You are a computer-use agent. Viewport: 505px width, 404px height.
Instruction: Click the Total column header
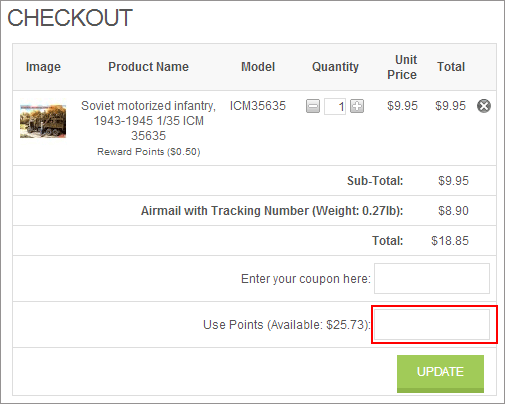(x=451, y=67)
